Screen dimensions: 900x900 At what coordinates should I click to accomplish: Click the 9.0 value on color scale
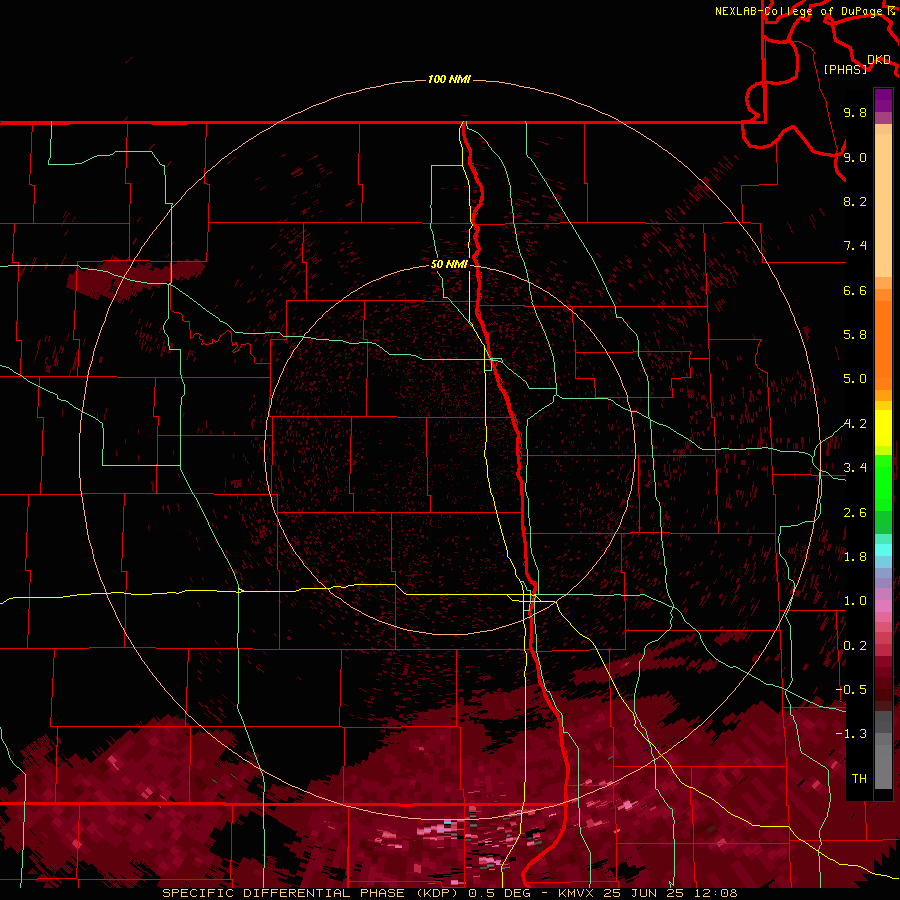click(x=855, y=157)
